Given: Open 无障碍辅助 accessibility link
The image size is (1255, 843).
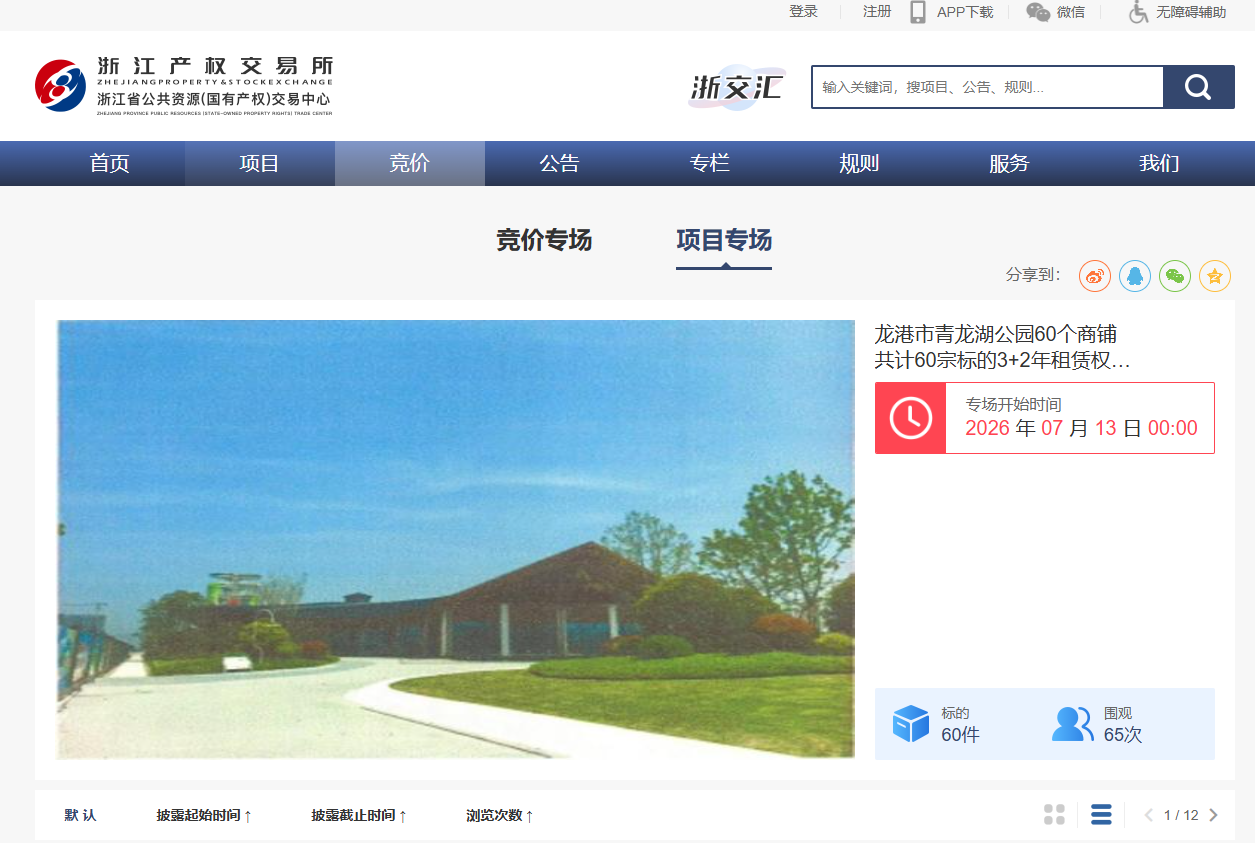Looking at the screenshot, I should point(1191,12).
